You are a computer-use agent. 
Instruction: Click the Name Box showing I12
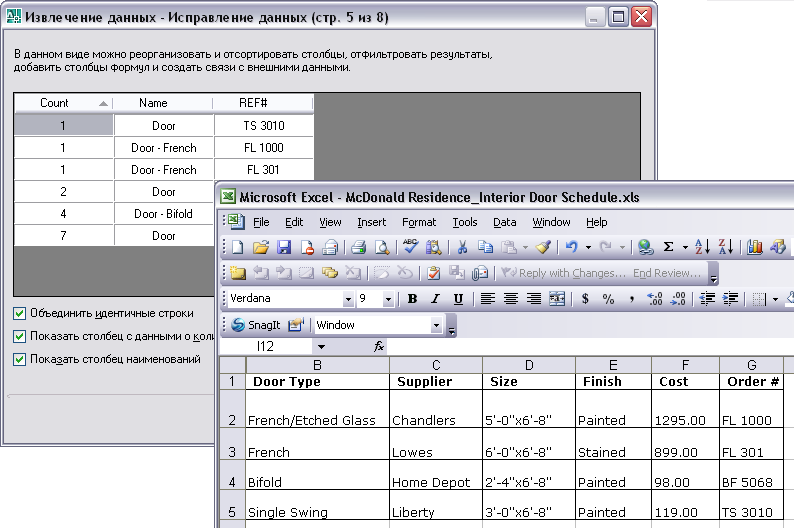pyautogui.click(x=265, y=347)
